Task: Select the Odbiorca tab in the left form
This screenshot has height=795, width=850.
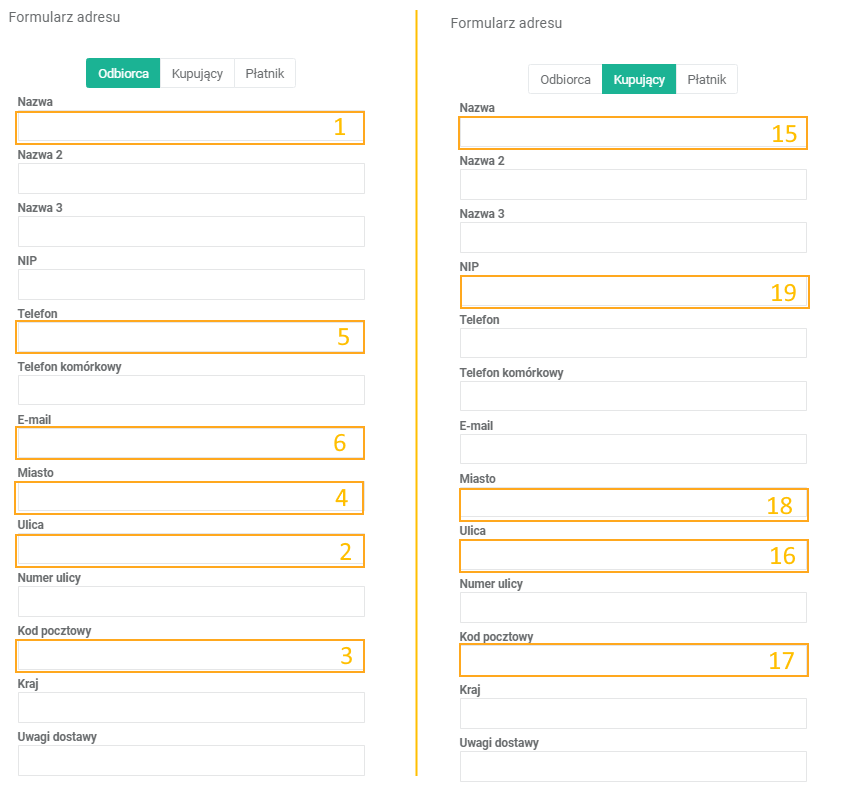Action: click(123, 73)
